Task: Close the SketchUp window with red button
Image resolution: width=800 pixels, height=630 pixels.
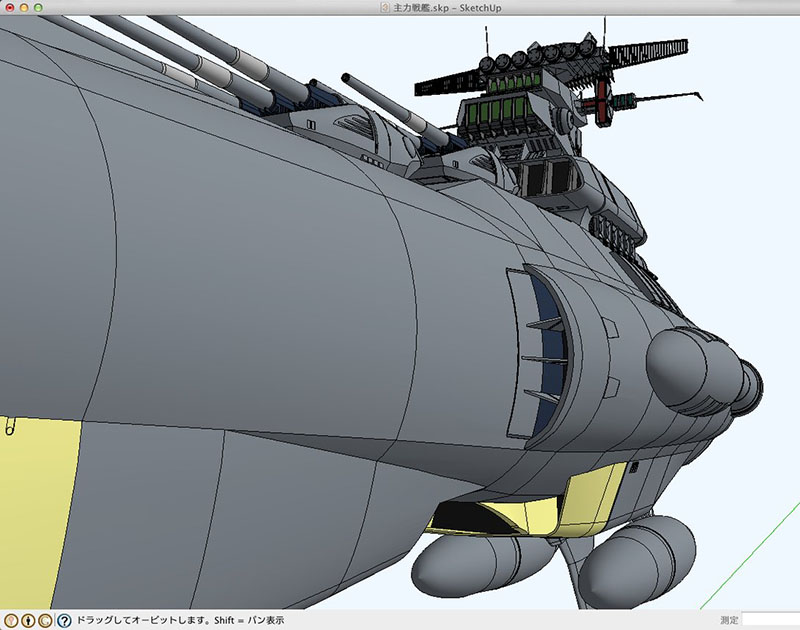Action: point(10,8)
